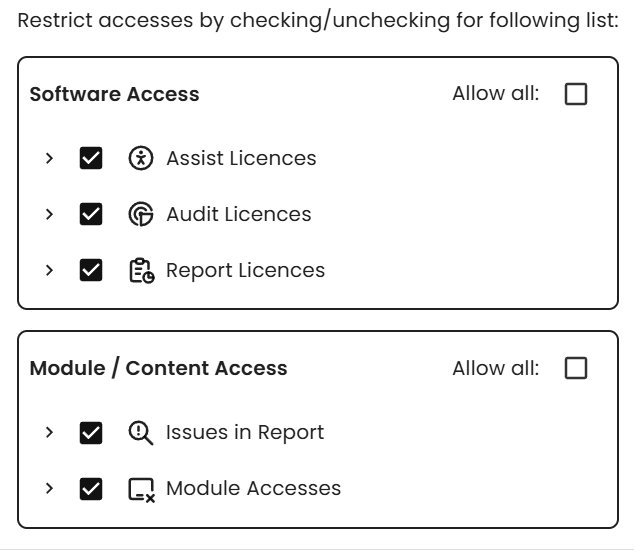Expand the Assist Licences row
634x552 pixels.
49,158
